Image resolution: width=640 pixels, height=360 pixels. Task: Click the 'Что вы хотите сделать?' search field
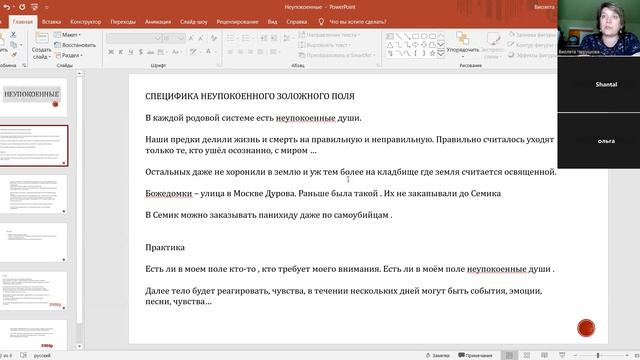coord(358,22)
